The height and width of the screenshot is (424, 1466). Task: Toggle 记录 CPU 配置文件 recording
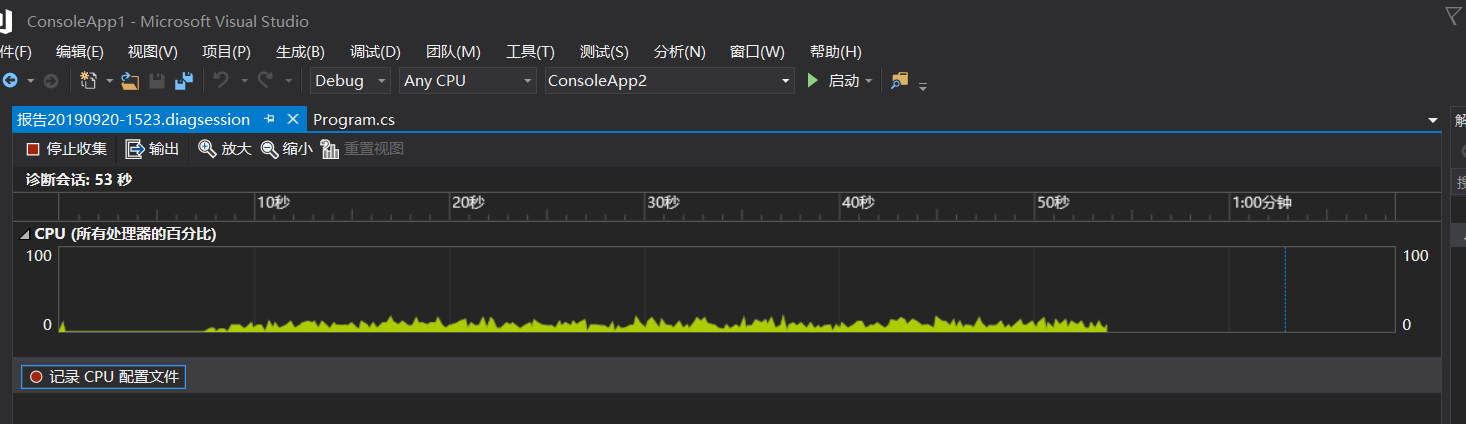(x=103, y=377)
